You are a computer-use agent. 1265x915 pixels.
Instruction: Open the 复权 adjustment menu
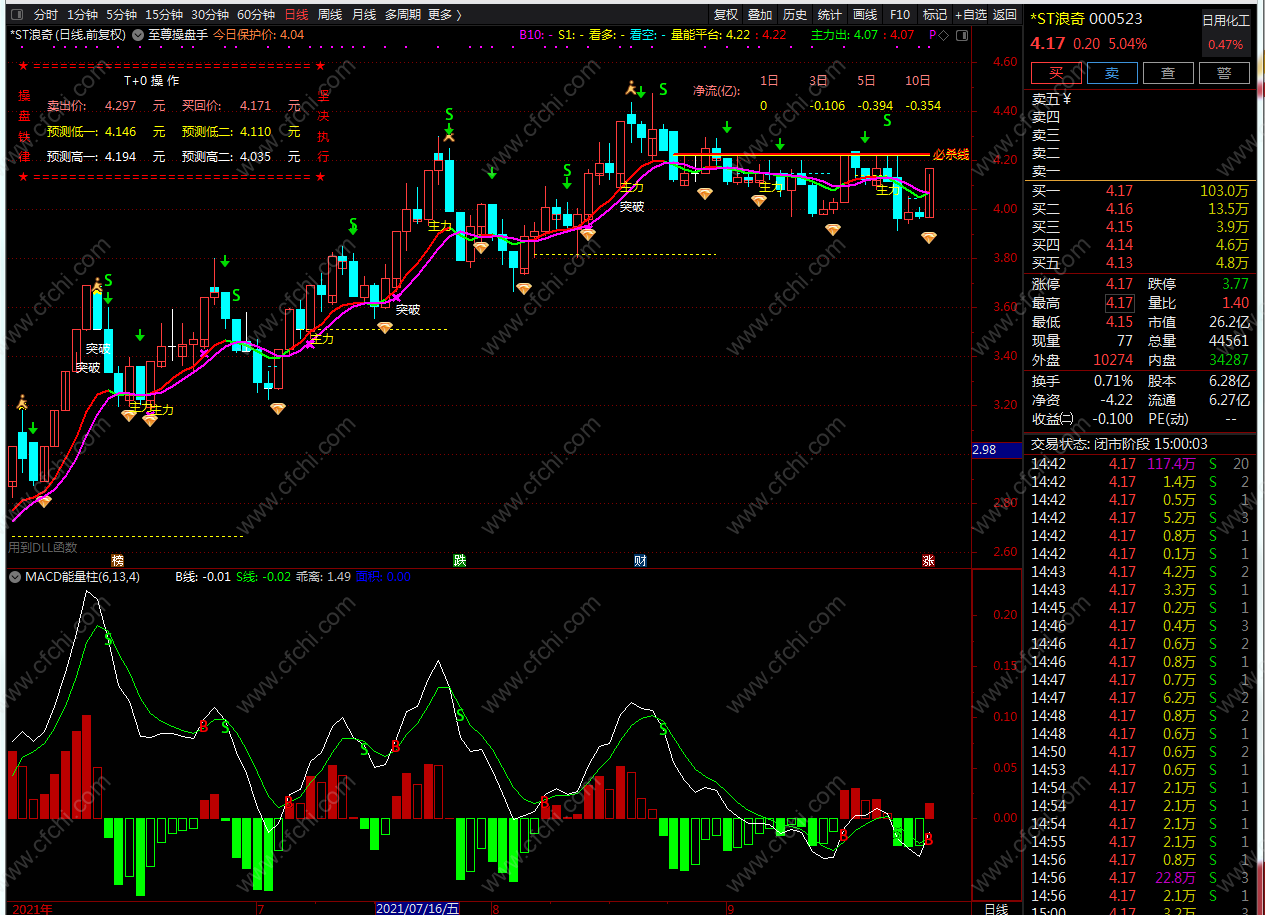pyautogui.click(x=726, y=15)
